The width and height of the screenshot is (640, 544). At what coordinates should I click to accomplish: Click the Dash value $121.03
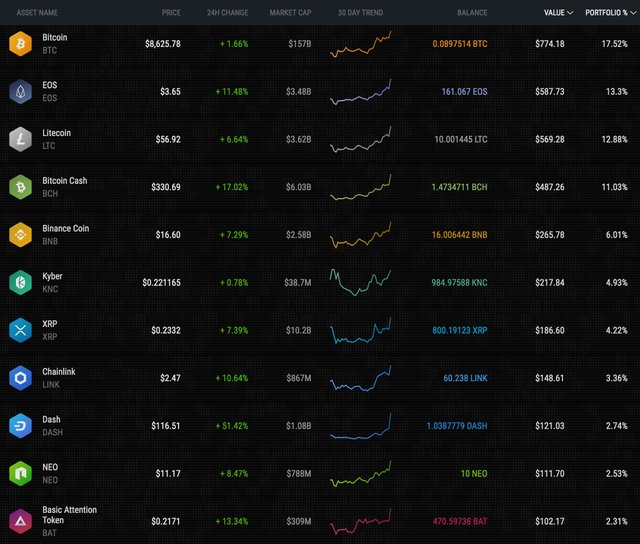point(550,426)
